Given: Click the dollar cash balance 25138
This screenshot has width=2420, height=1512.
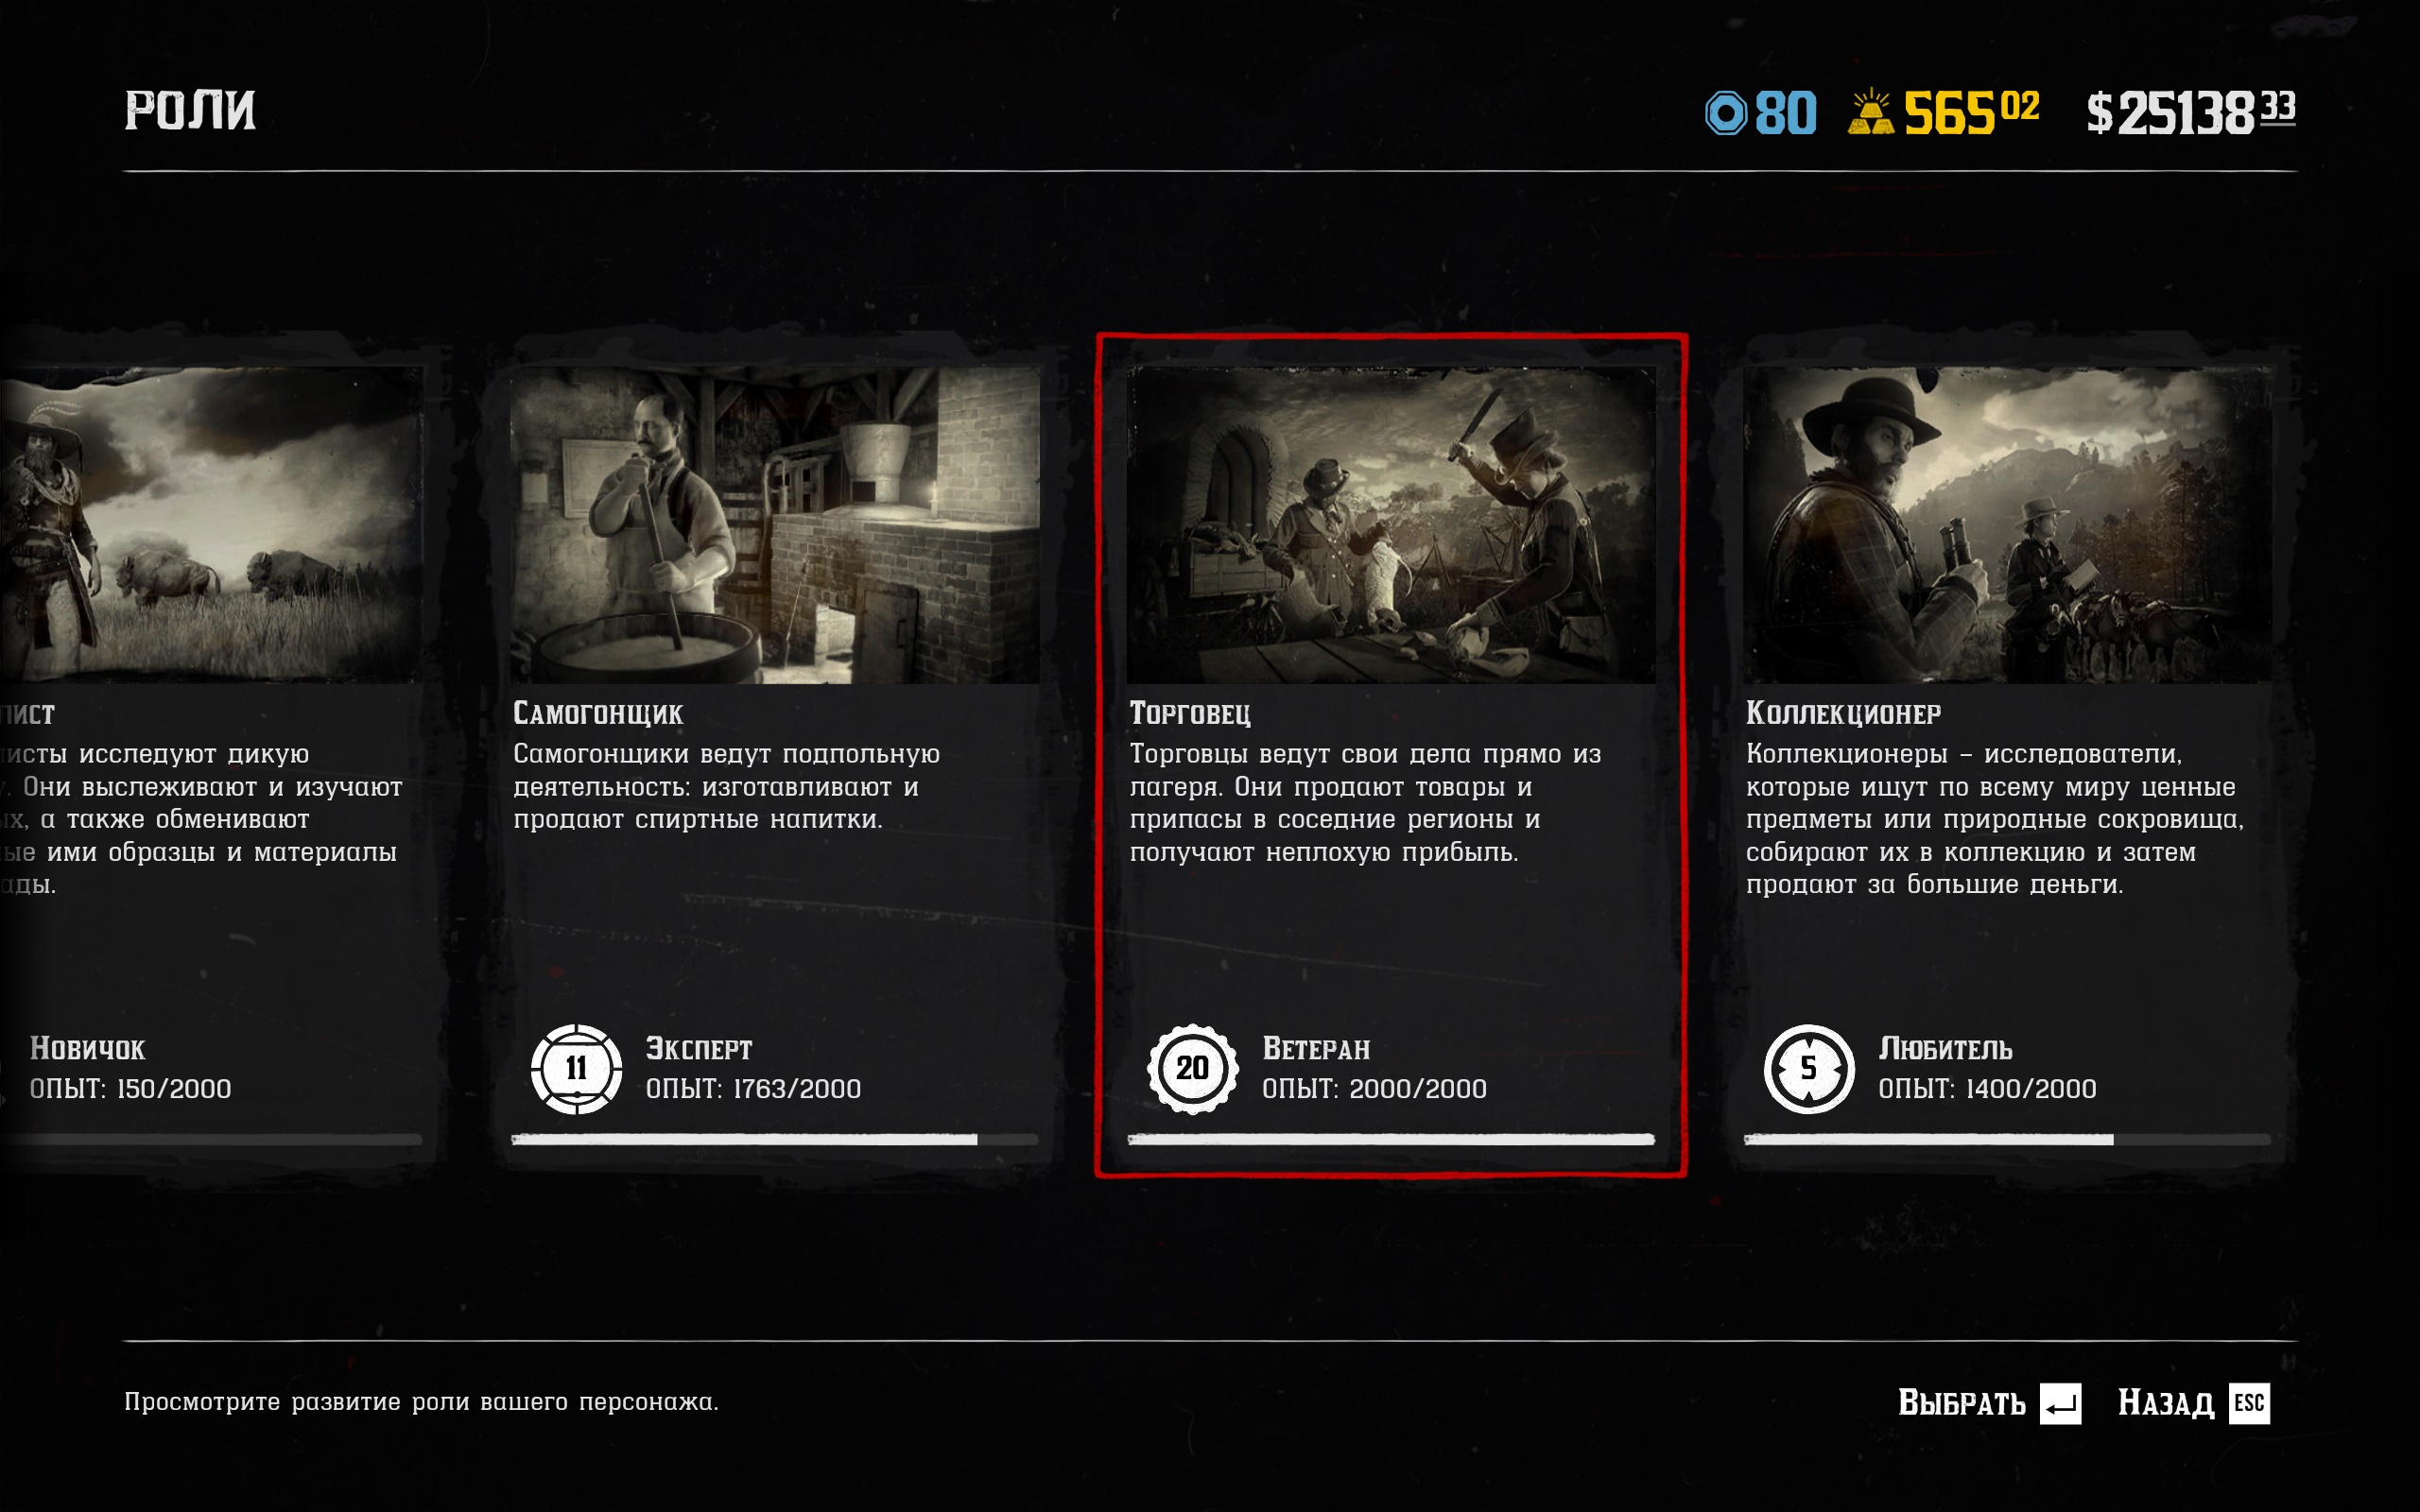Looking at the screenshot, I should click(2190, 112).
